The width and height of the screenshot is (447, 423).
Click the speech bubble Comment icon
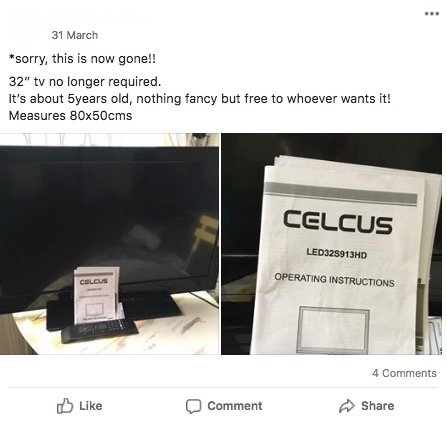[193, 406]
